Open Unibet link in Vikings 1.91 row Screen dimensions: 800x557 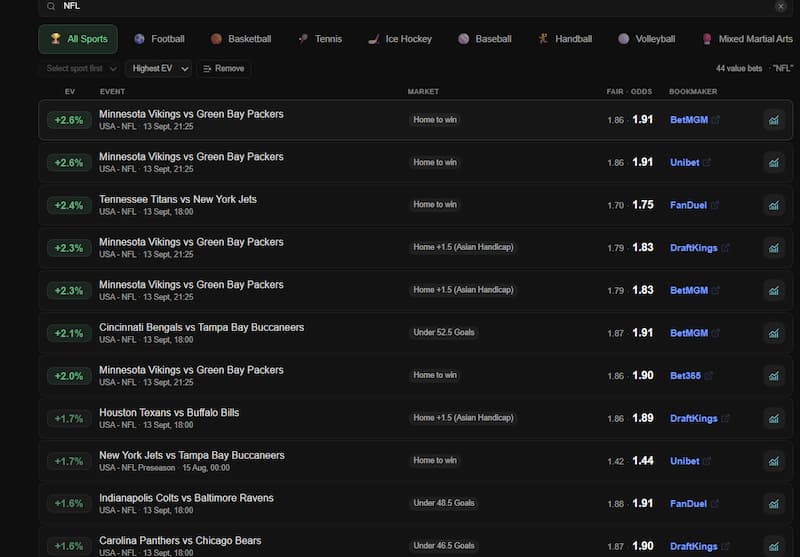click(685, 163)
